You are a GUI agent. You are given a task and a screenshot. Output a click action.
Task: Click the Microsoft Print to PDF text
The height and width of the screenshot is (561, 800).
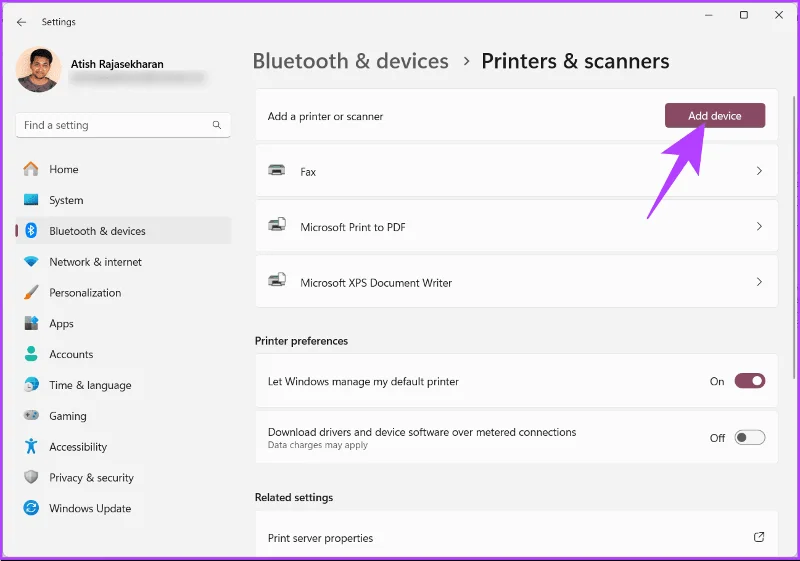coord(353,227)
